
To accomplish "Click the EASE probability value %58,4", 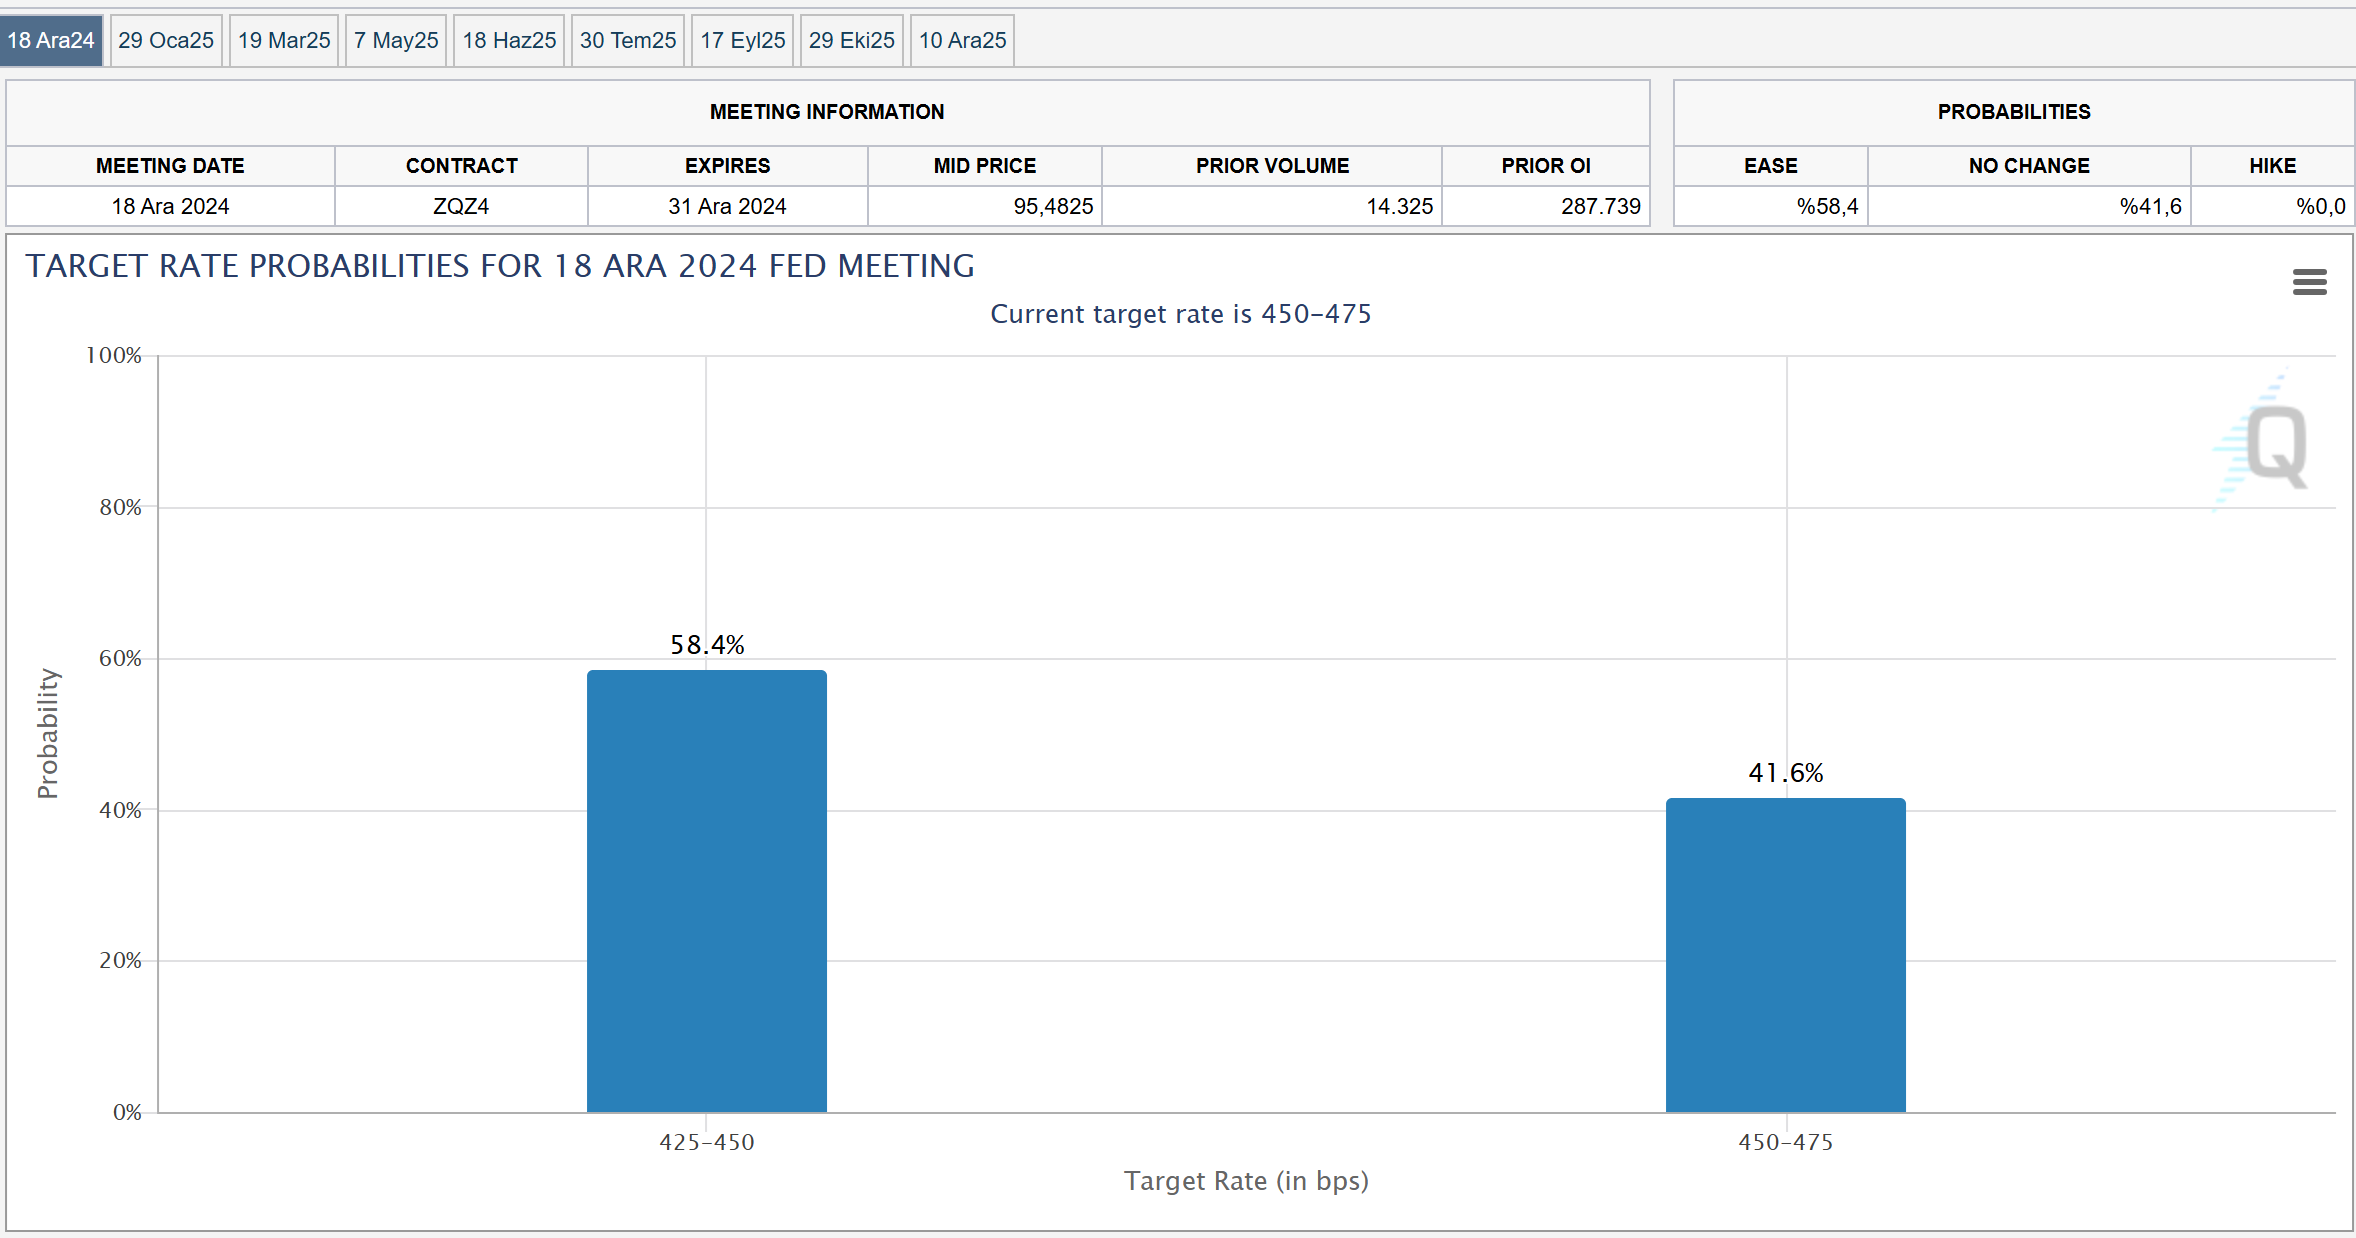I will [x=1827, y=206].
